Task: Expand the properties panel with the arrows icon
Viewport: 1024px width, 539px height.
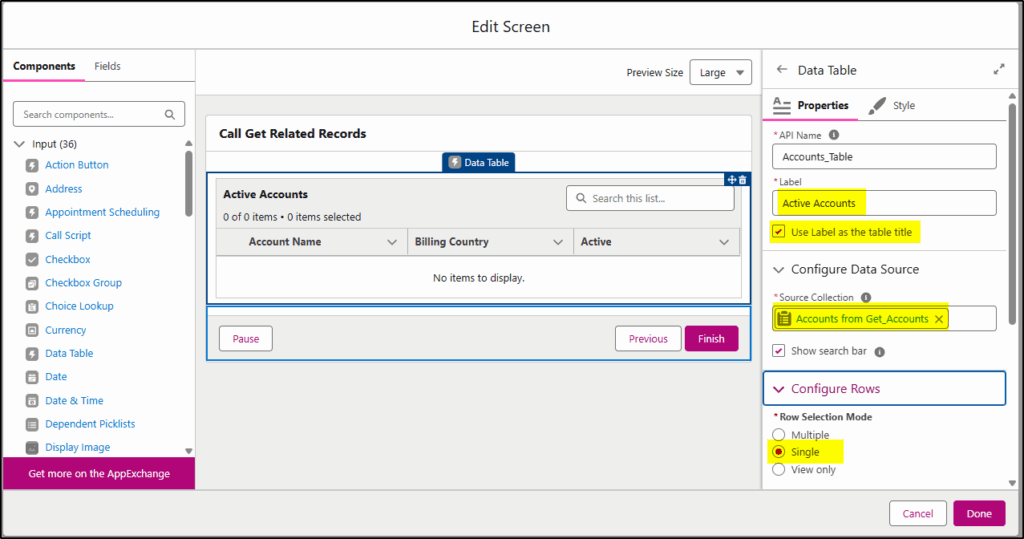Action: pyautogui.click(x=999, y=69)
